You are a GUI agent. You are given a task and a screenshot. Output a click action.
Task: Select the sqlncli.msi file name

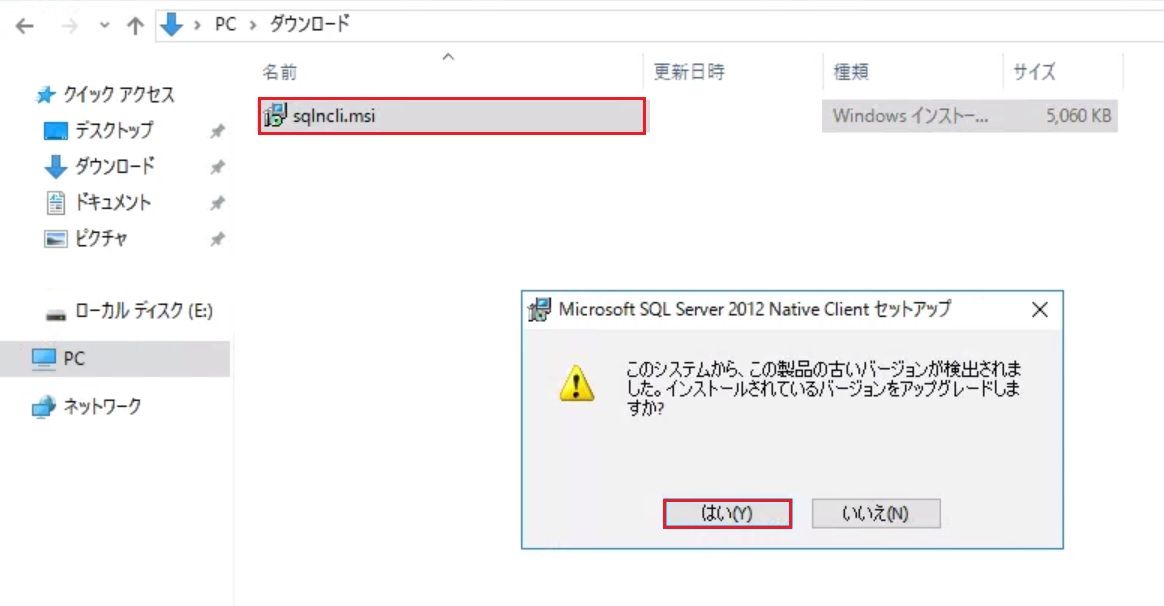334,116
